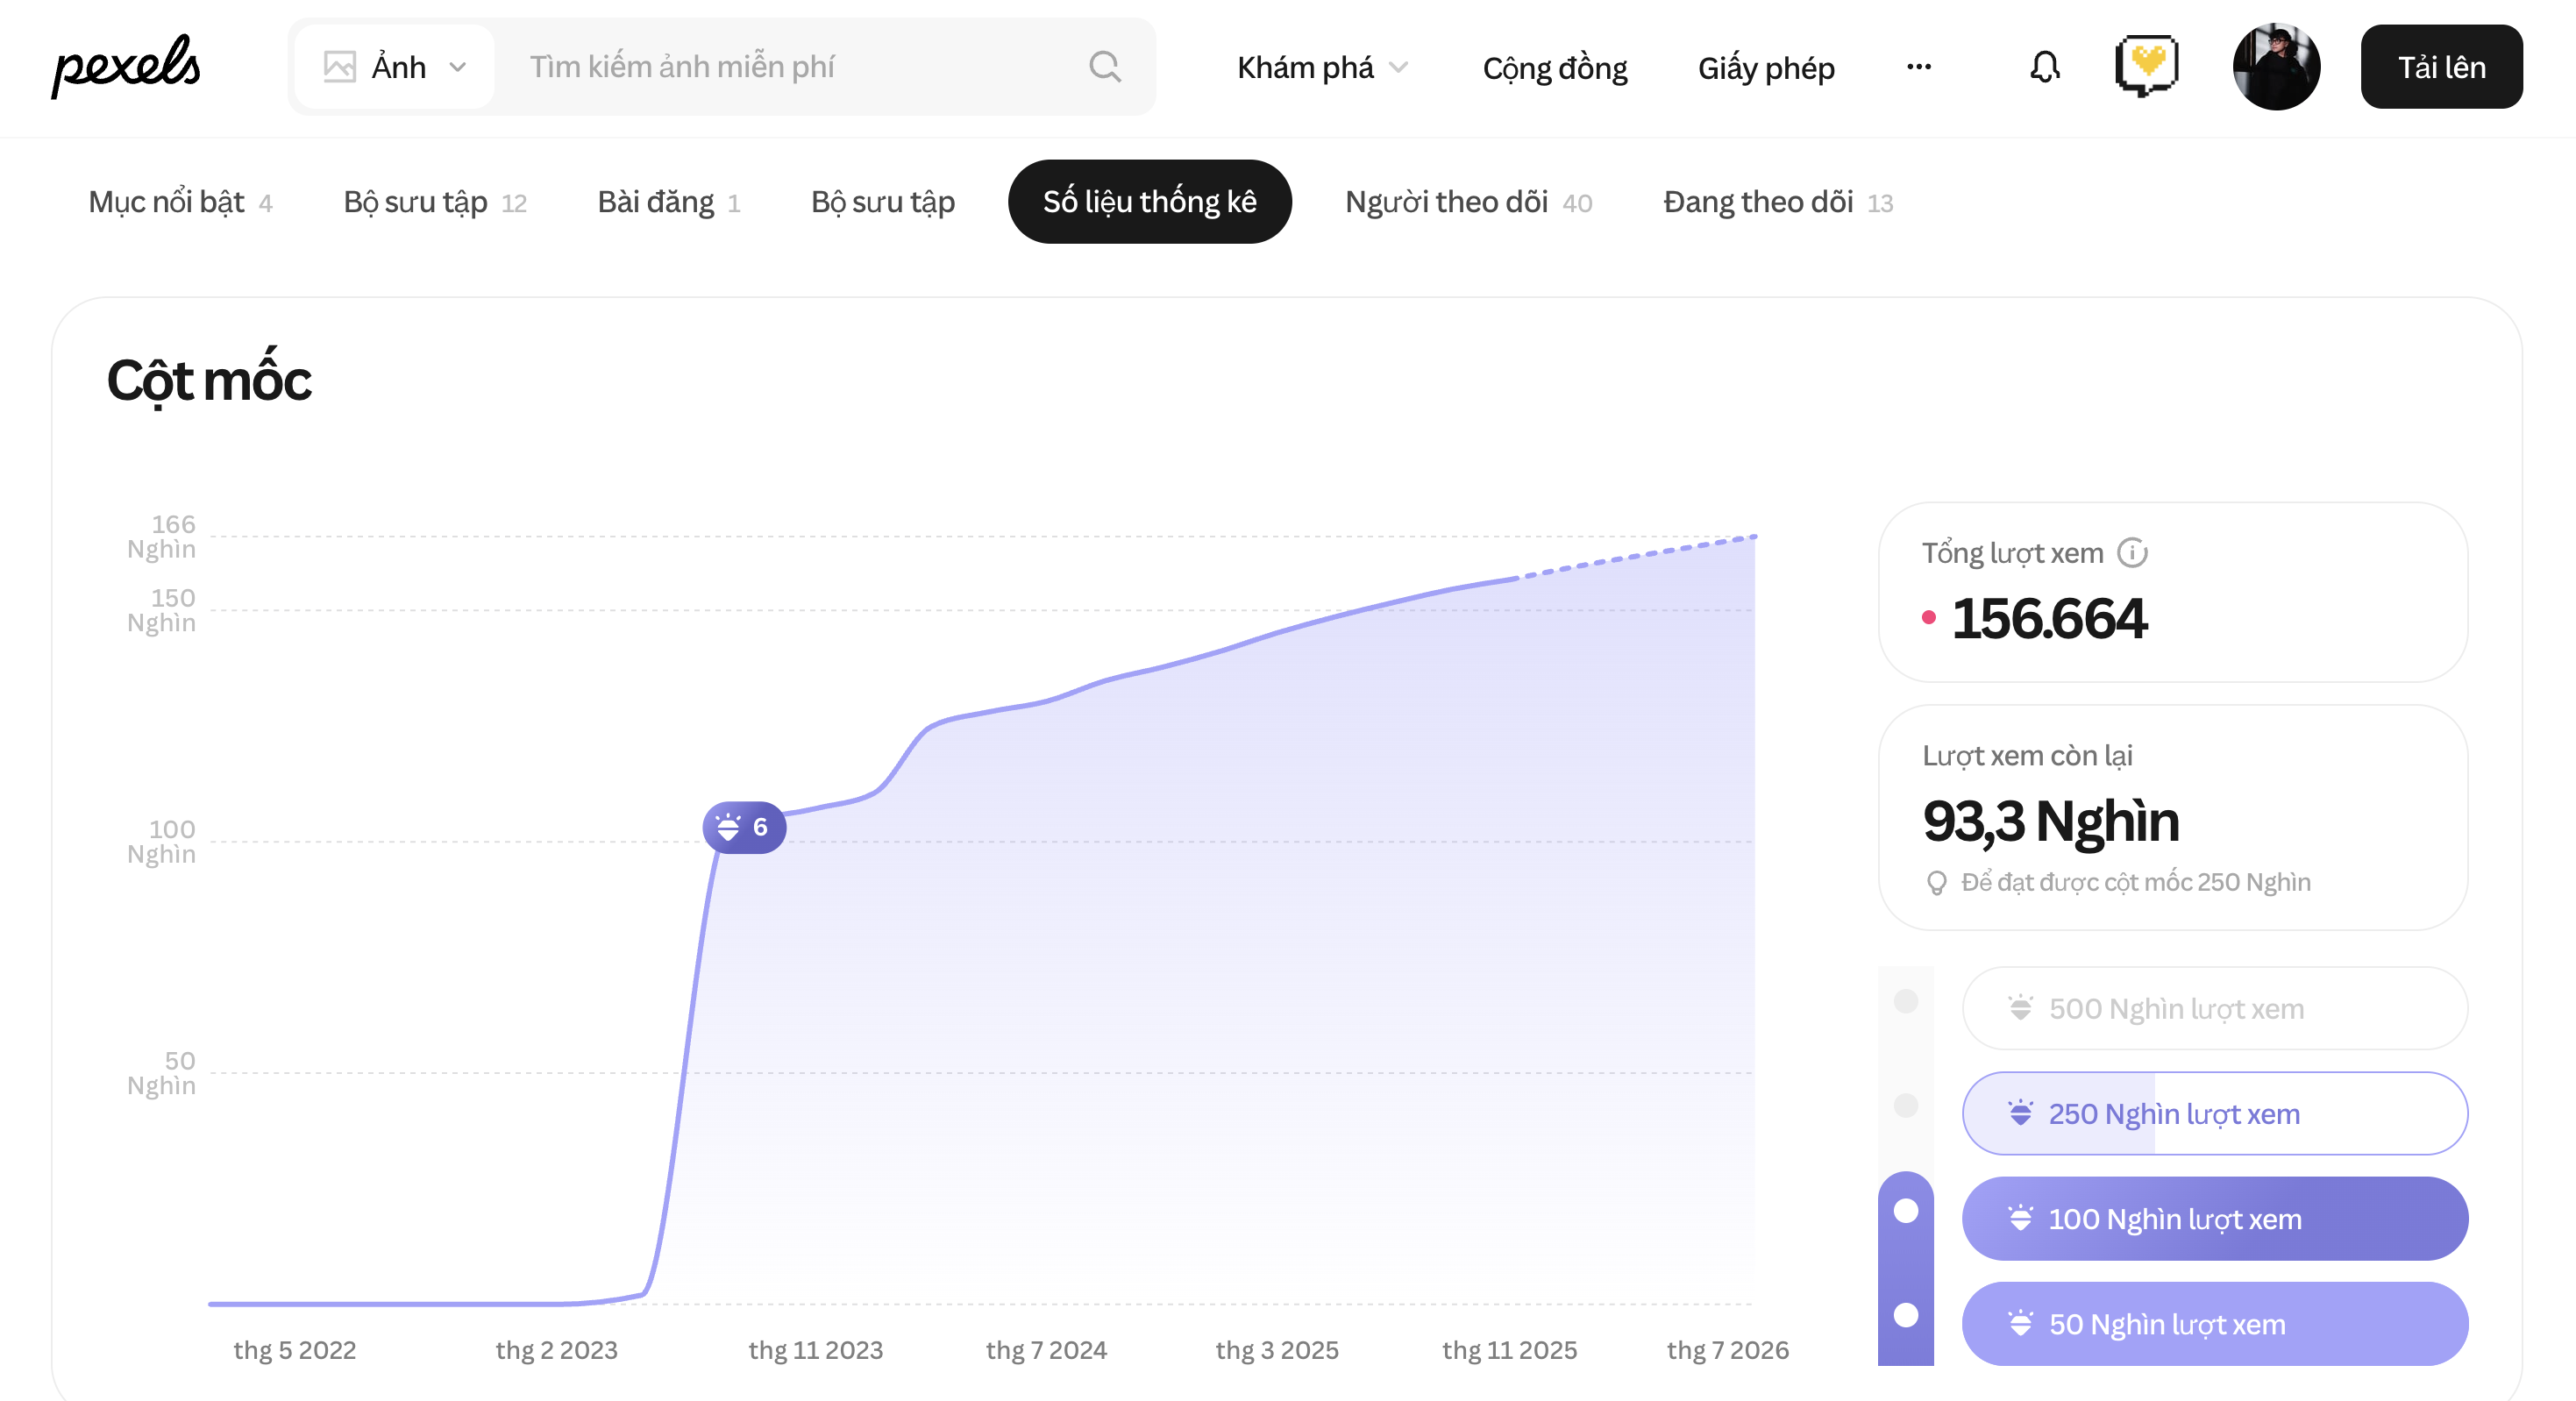Click info icon next to Tổng lượt xem
Image resolution: width=2576 pixels, height=1401 pixels.
pyautogui.click(x=2132, y=553)
